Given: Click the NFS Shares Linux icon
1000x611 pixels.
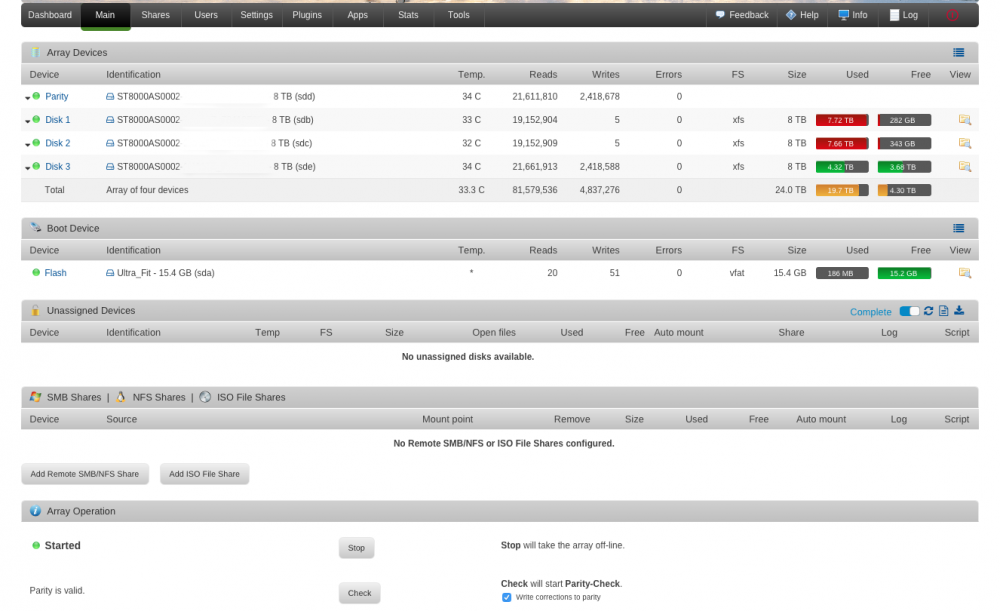Looking at the screenshot, I should click(121, 397).
